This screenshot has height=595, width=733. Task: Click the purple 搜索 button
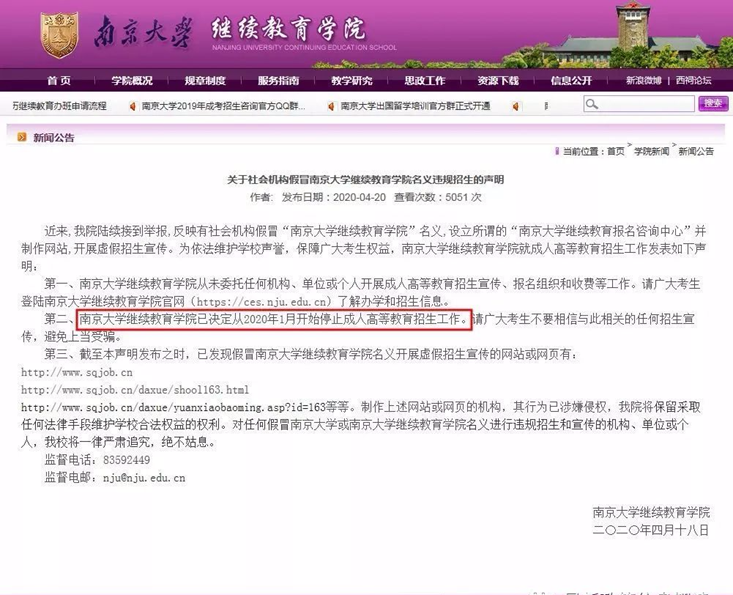(713, 103)
